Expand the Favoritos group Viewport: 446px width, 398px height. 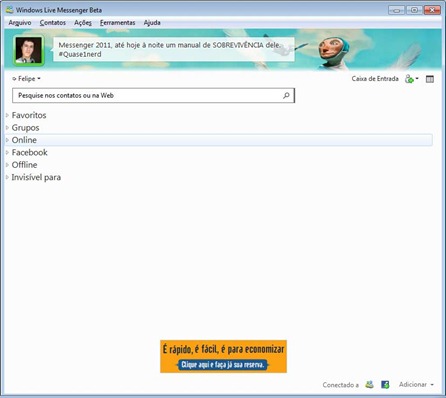point(7,115)
